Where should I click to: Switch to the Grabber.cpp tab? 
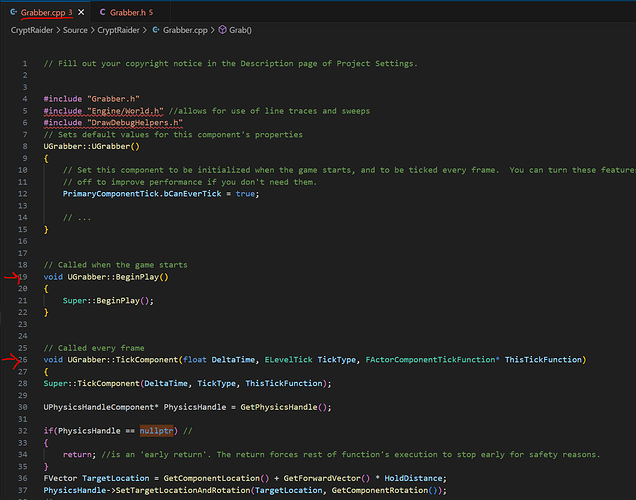[43, 13]
